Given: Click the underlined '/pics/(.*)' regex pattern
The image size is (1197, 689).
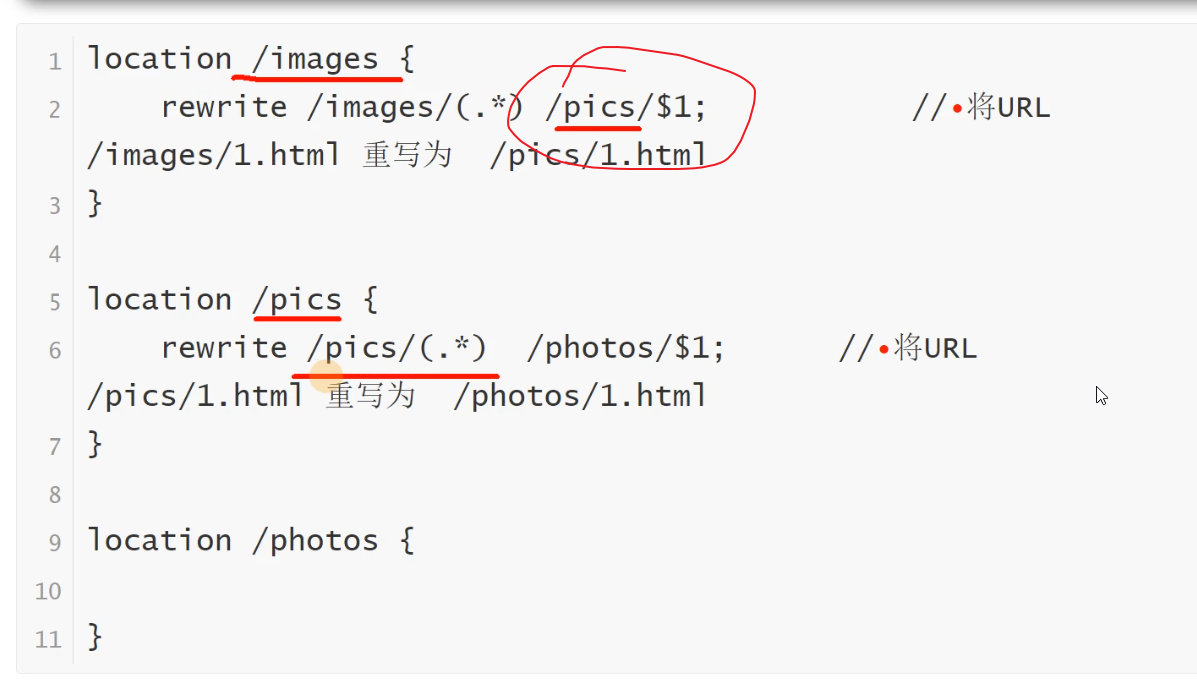Looking at the screenshot, I should (397, 347).
